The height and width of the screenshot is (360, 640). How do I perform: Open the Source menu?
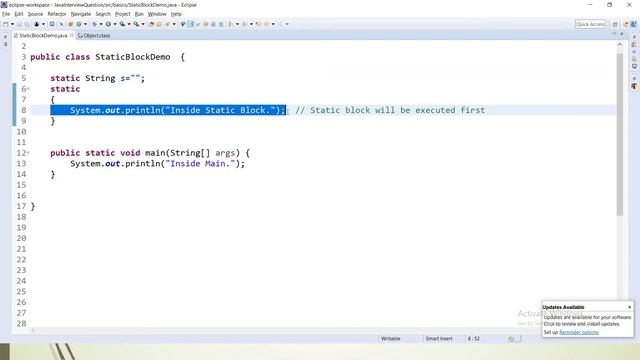35,14
